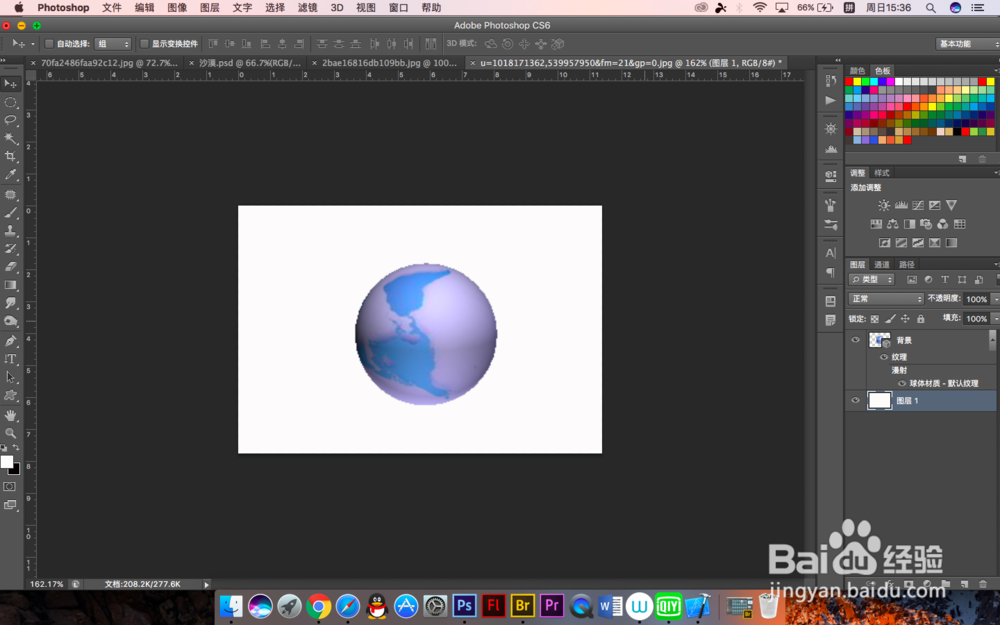Click the foreground color box
Viewport: 1000px width, 625px height.
click(6, 462)
